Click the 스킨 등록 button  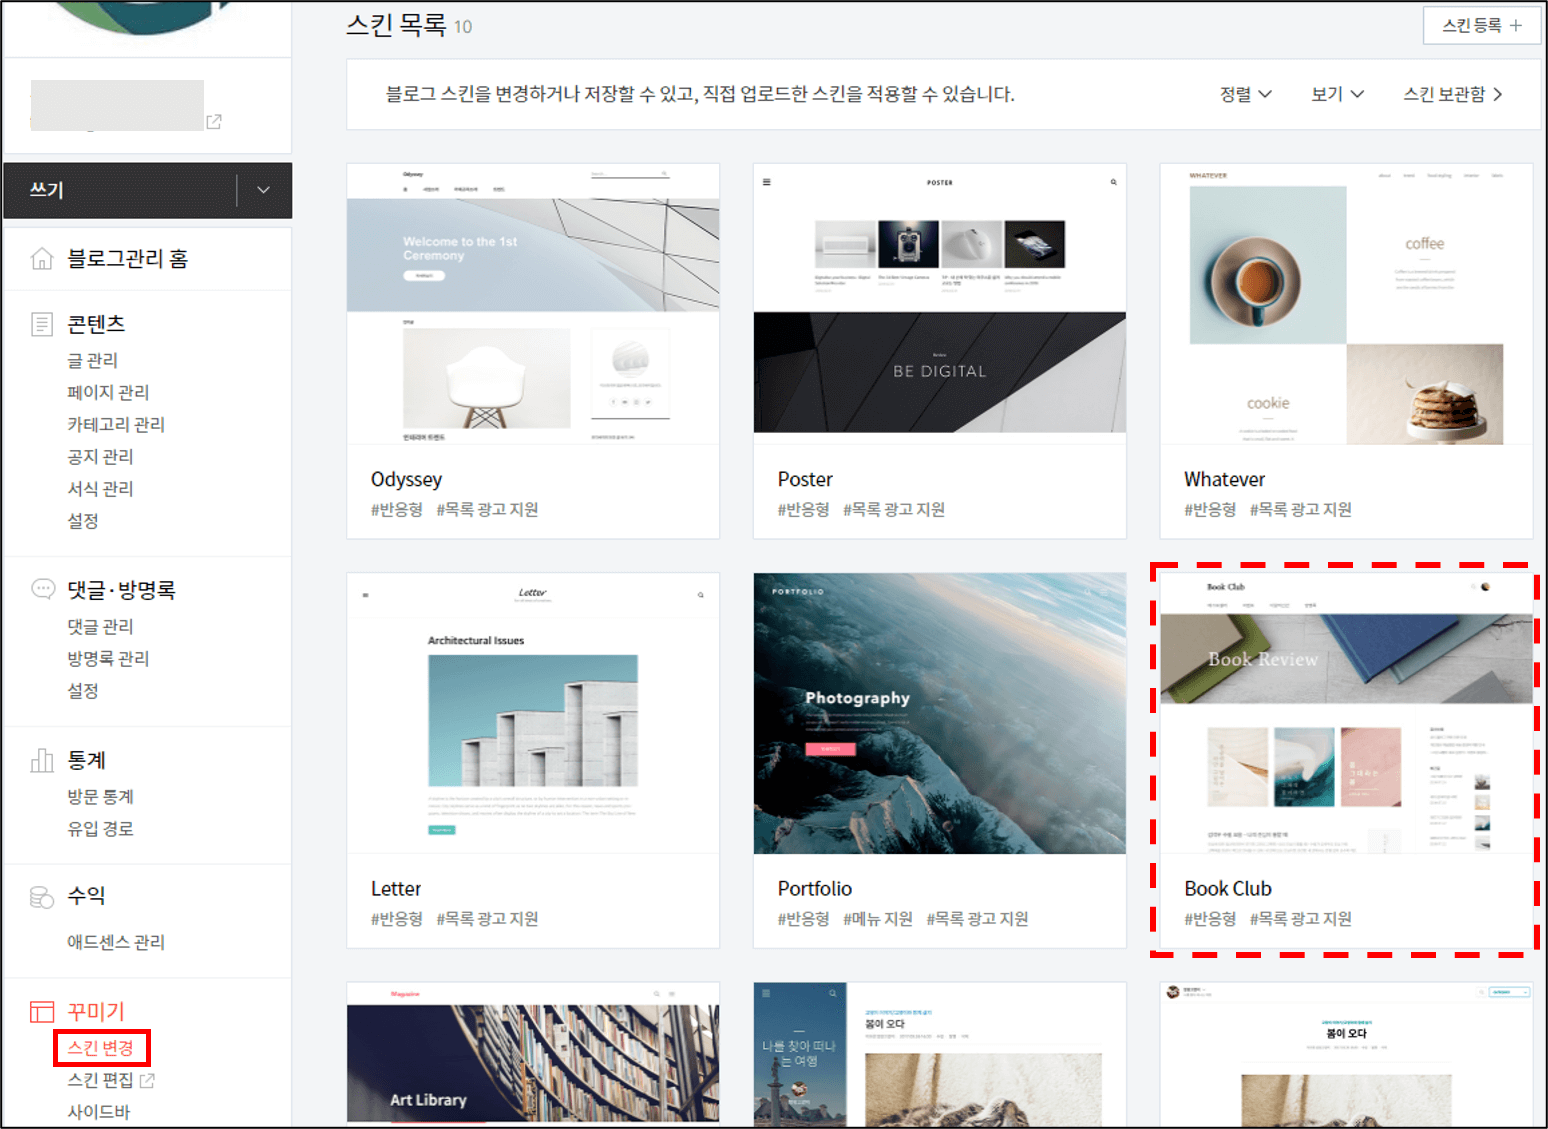[1482, 24]
